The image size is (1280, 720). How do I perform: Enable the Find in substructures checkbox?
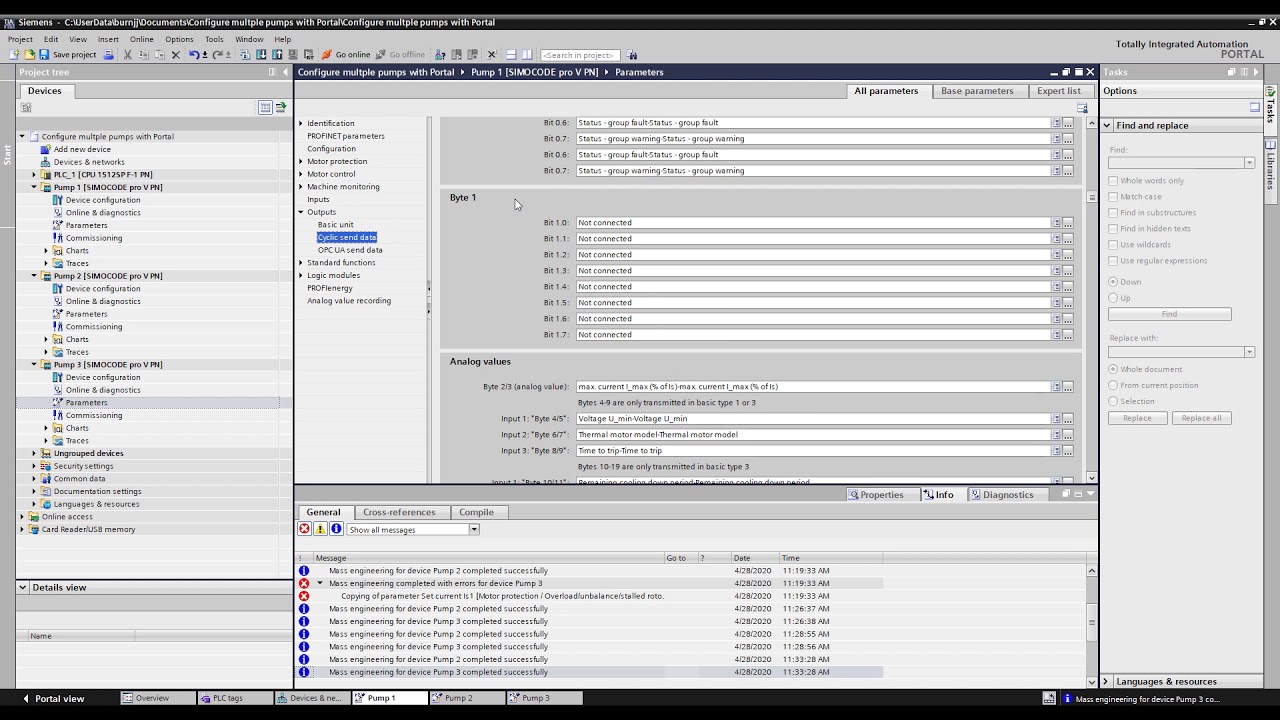coord(1113,213)
